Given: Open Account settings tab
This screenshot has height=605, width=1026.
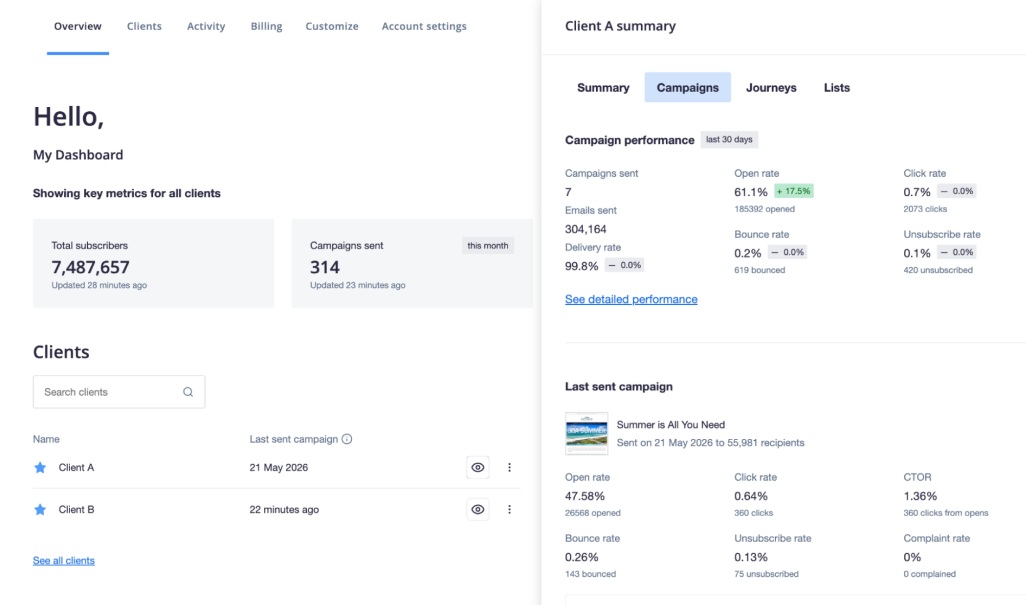Looking at the screenshot, I should tap(424, 26).
